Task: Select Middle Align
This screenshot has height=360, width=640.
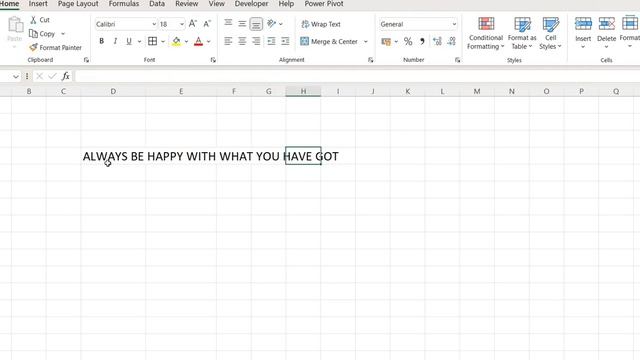Action: coord(242,24)
